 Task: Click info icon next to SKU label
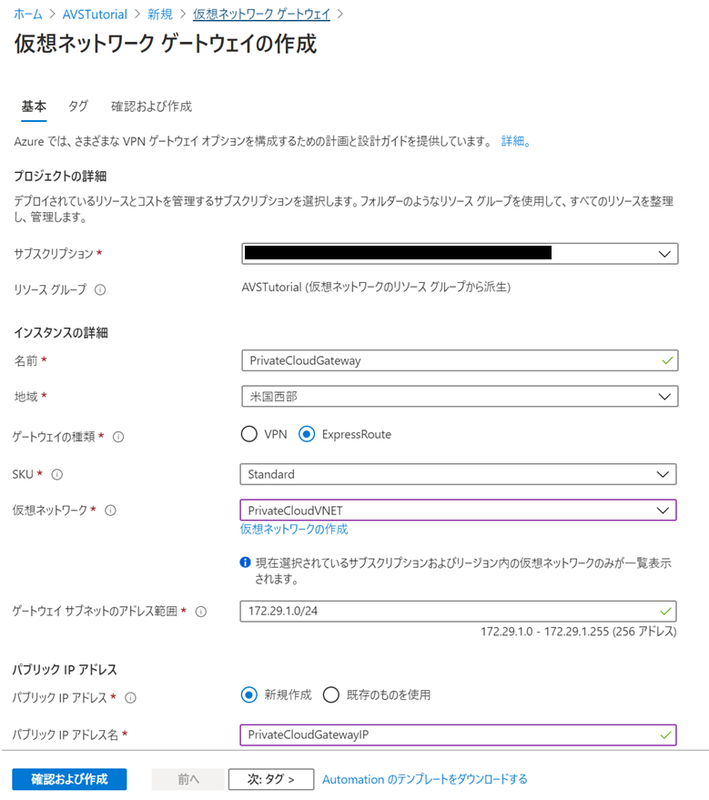(x=56, y=474)
